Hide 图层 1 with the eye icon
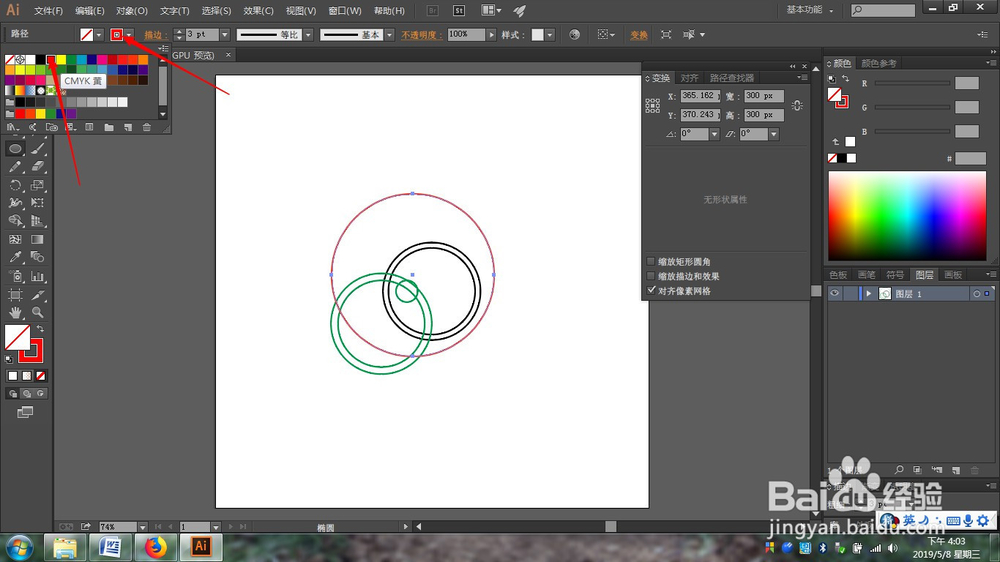The image size is (1000, 562). 834,293
